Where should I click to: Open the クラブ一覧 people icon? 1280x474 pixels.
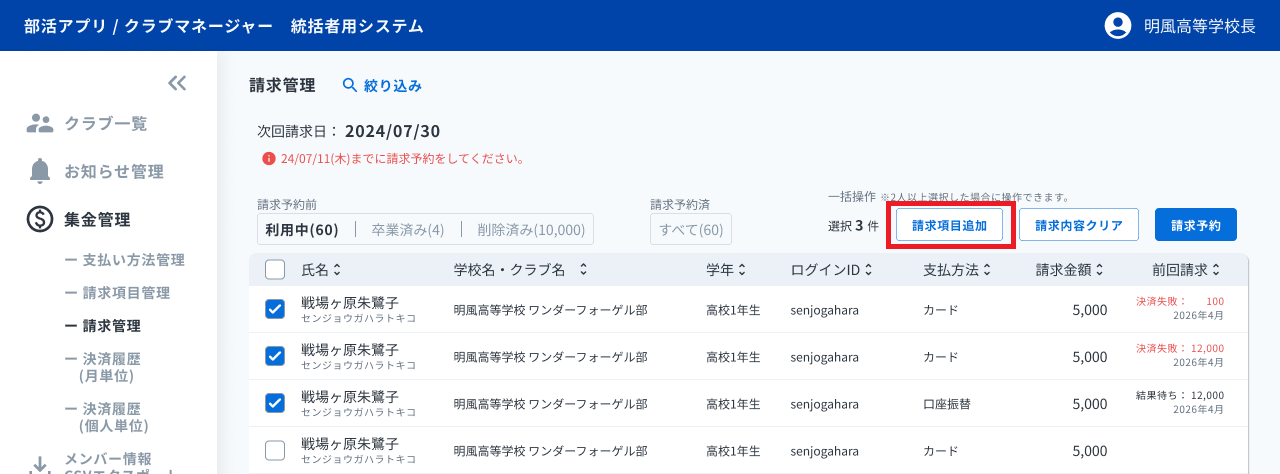[40, 124]
